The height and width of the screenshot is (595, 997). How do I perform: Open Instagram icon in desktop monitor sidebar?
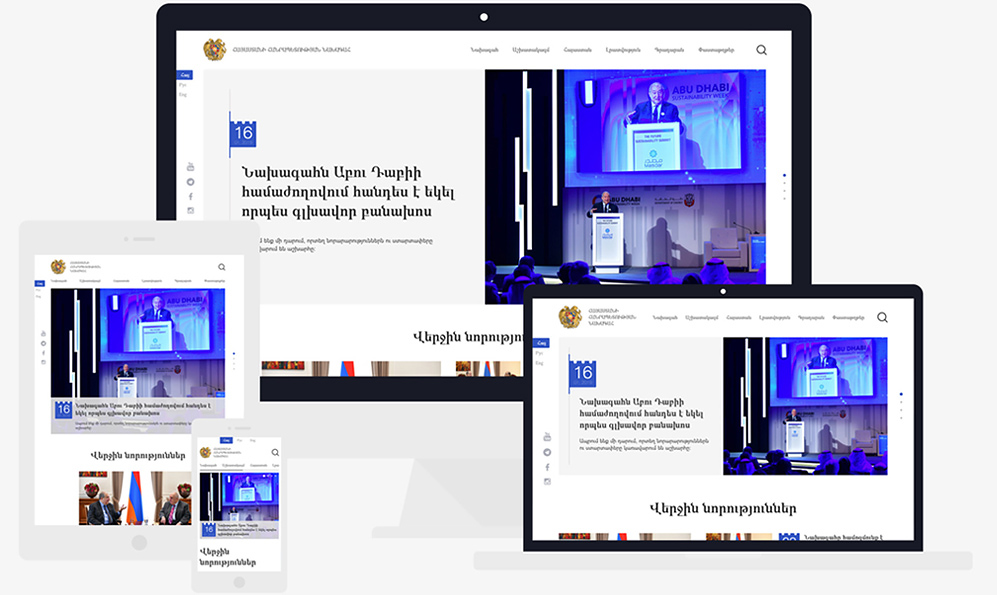(190, 210)
